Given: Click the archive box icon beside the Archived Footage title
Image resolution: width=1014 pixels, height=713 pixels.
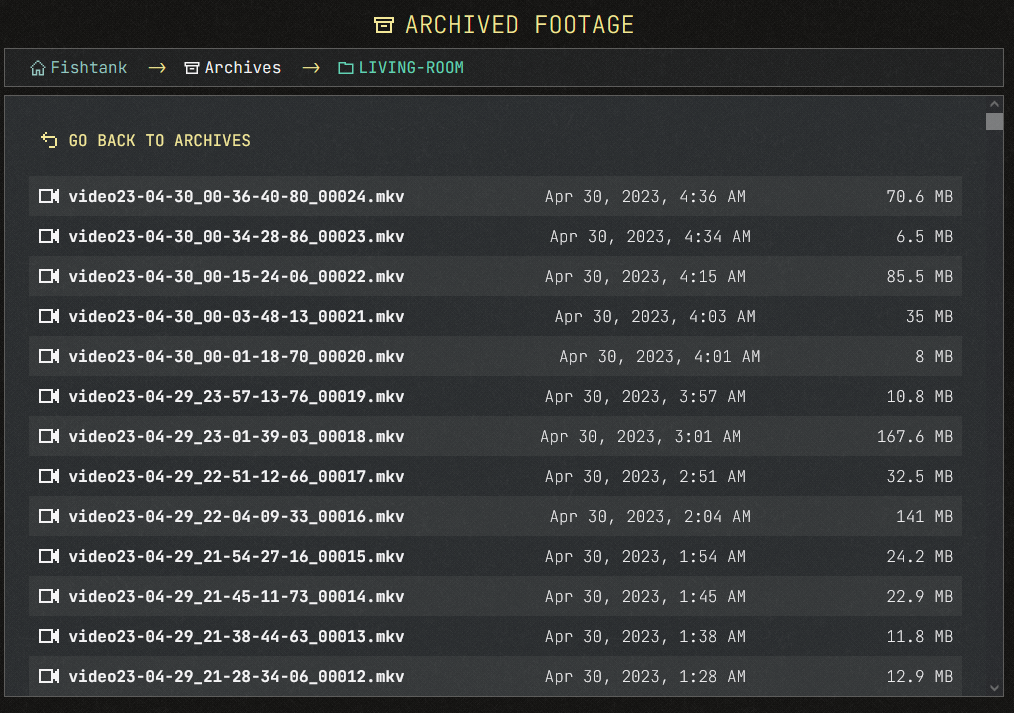Looking at the screenshot, I should (383, 25).
